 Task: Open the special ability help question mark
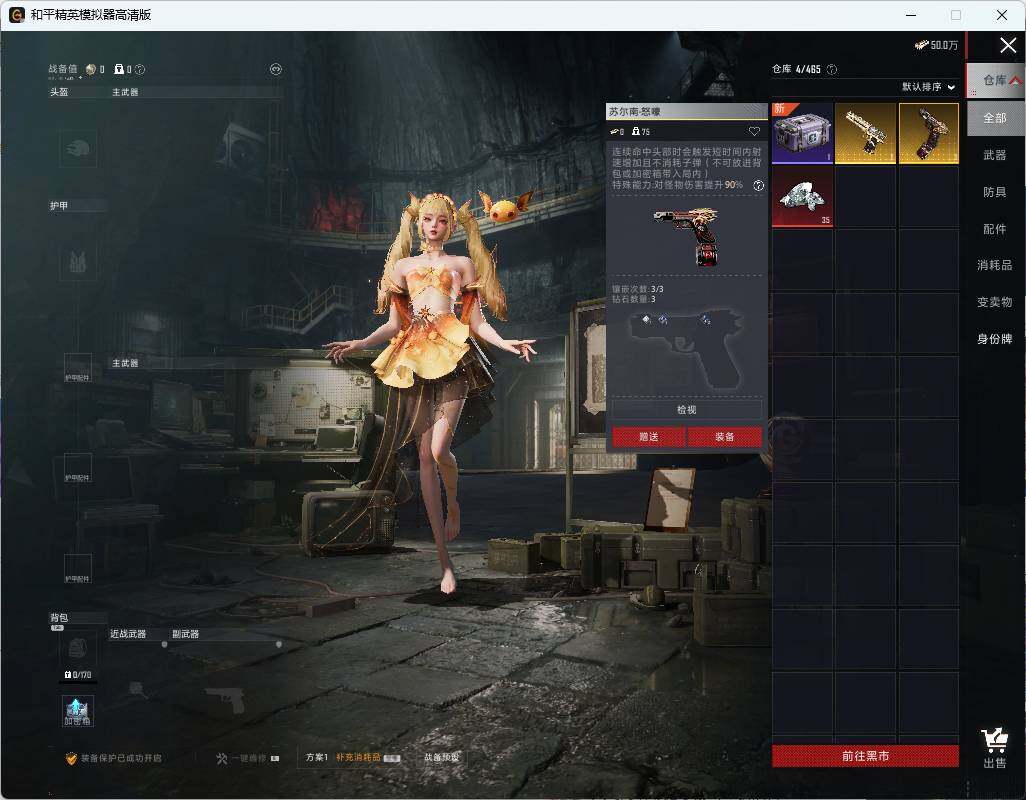pyautogui.click(x=758, y=185)
